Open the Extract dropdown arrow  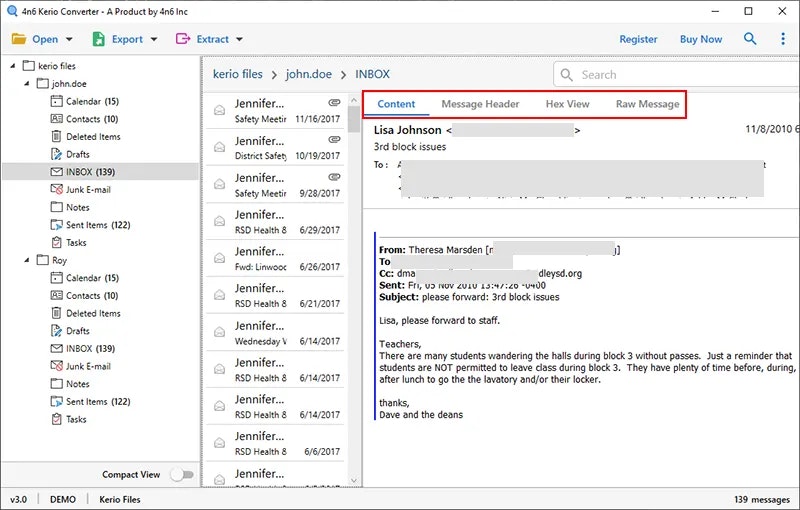tap(239, 39)
